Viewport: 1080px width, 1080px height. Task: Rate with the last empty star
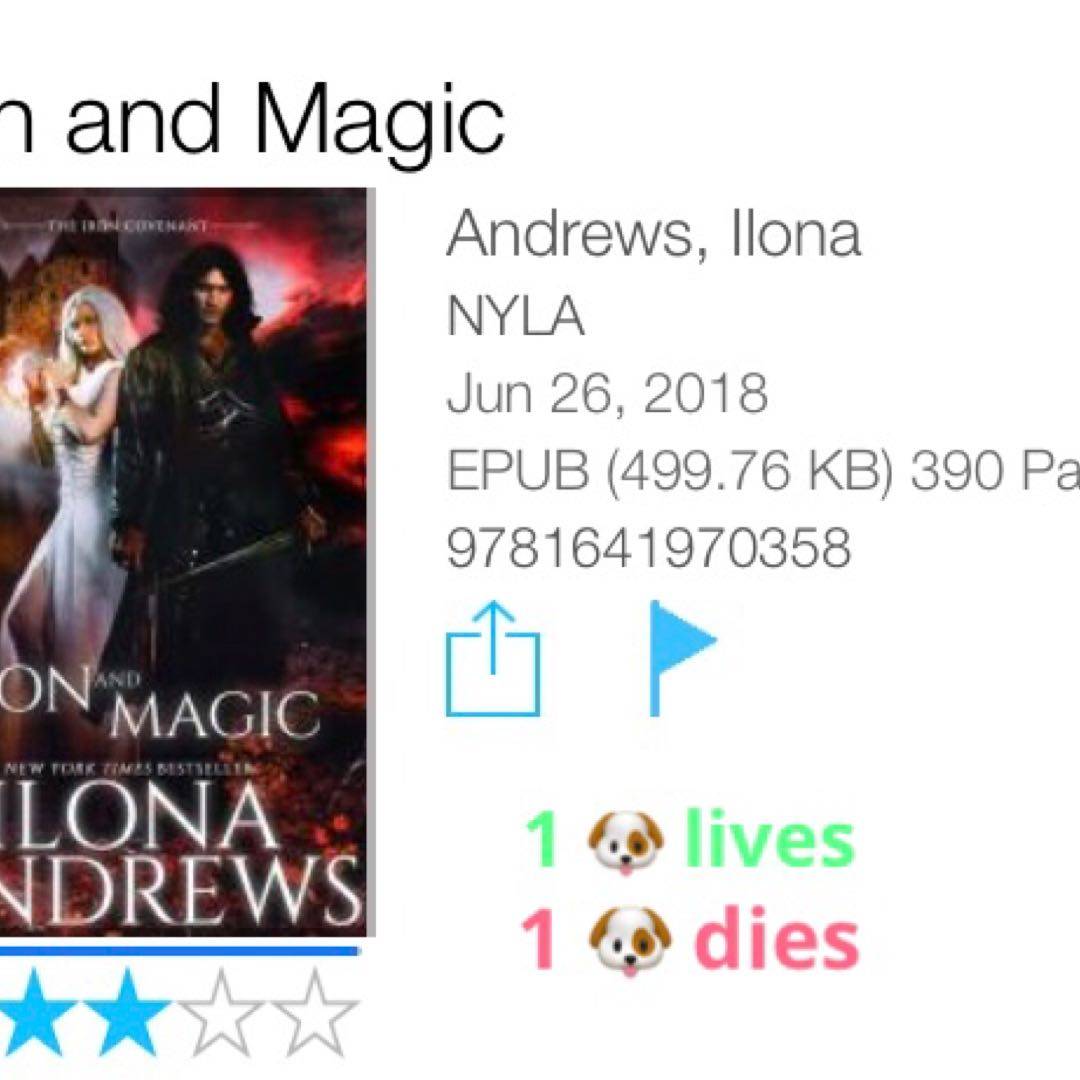coord(315,1013)
